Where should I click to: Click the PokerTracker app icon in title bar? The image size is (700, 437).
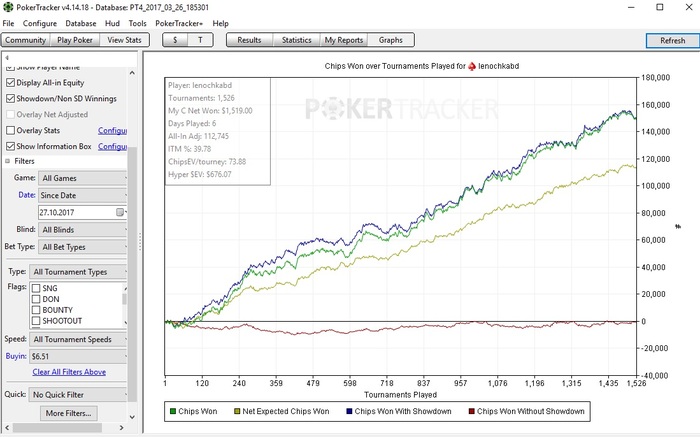(8, 7)
